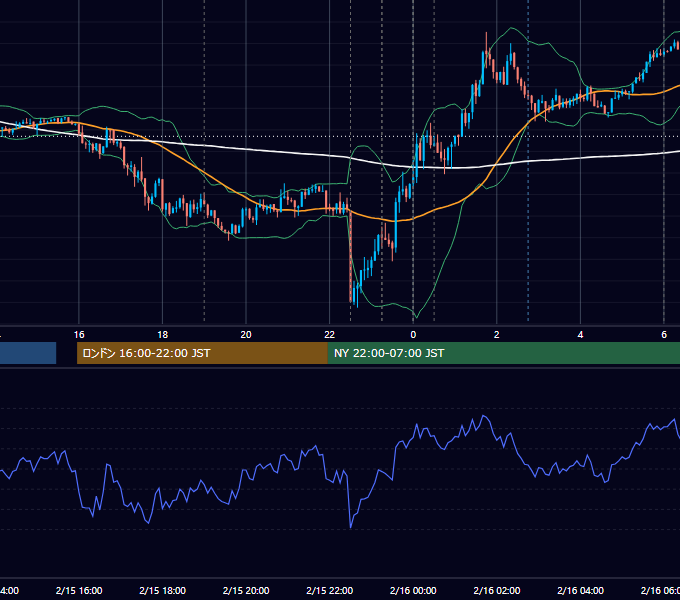
Task: Click the 2/15 20:00 date label
Action: tap(246, 590)
